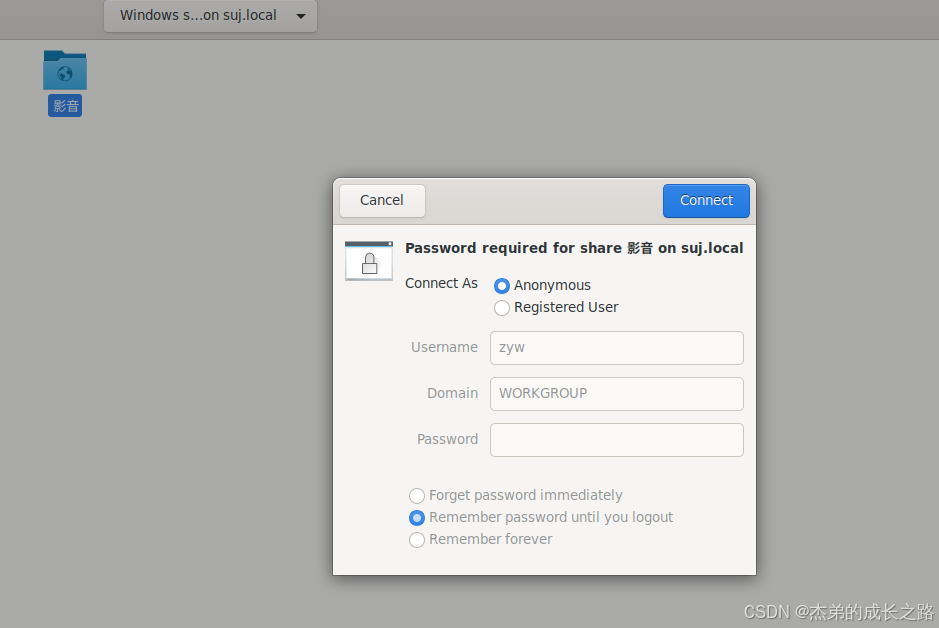
Task: Focus the Domain field showing WORKGROUP
Action: tap(616, 394)
